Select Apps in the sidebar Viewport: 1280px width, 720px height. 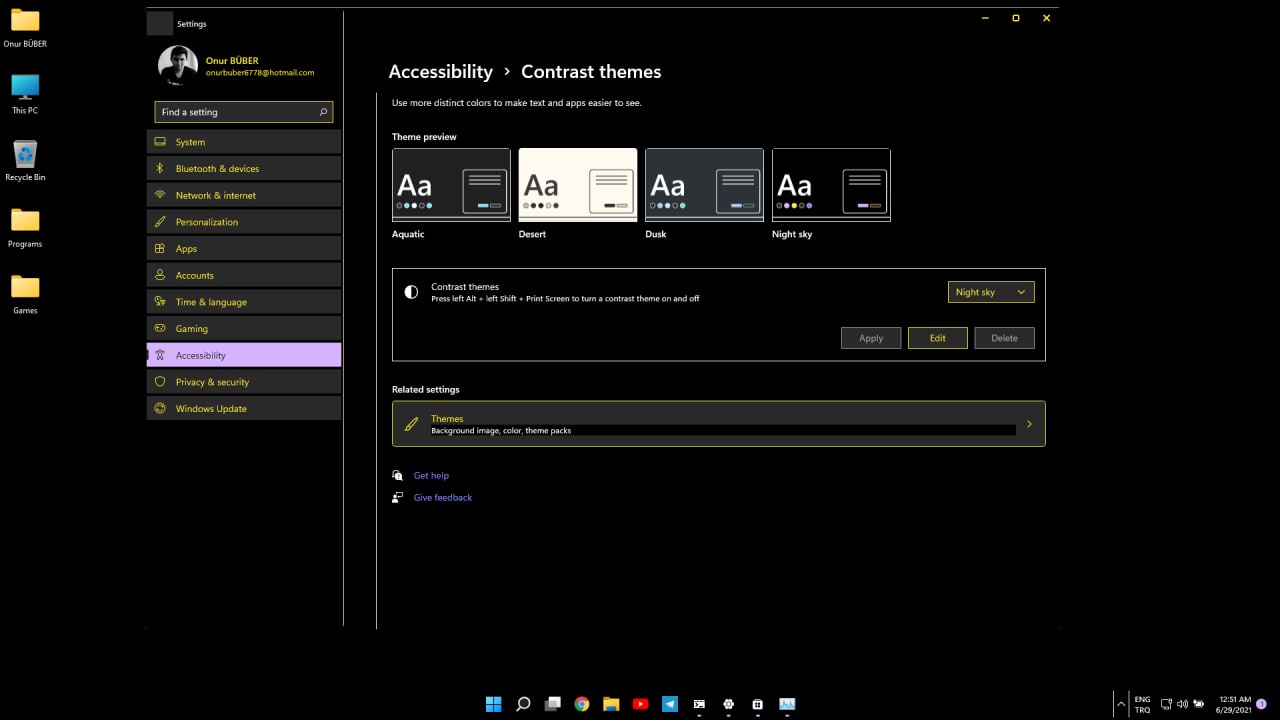(244, 248)
